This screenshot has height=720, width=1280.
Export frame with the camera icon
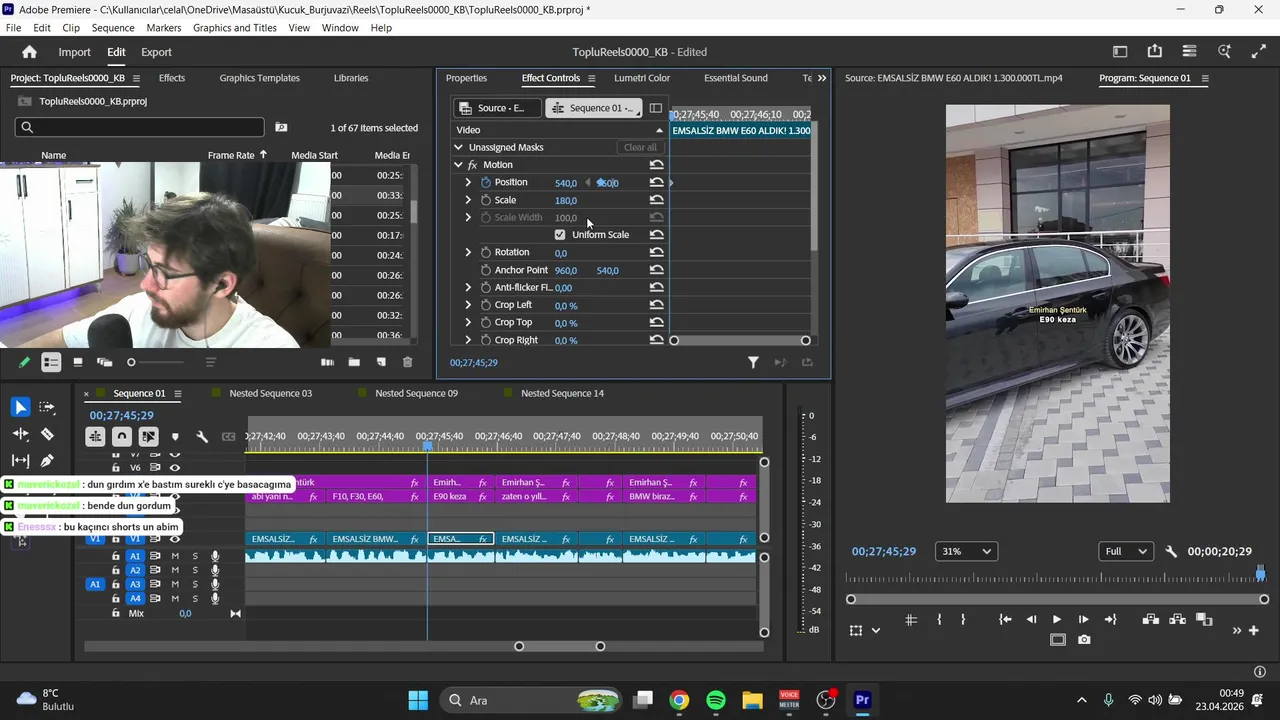[x=1084, y=640]
